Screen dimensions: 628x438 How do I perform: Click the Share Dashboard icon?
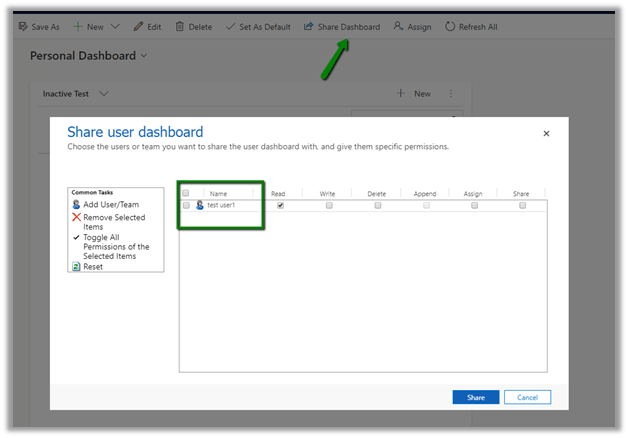click(x=309, y=27)
